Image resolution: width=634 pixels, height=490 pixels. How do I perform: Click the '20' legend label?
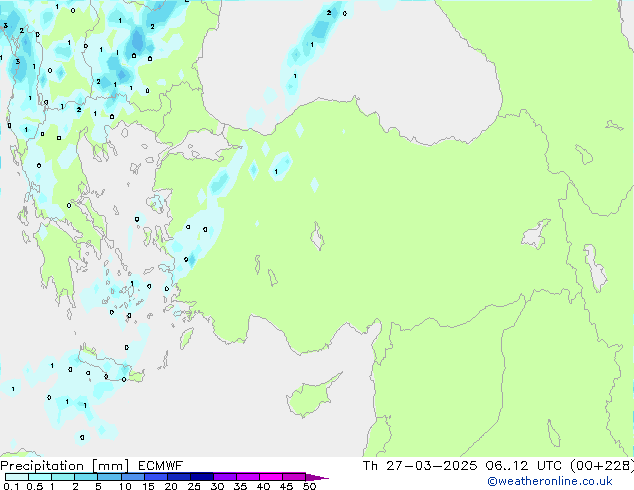point(171,486)
